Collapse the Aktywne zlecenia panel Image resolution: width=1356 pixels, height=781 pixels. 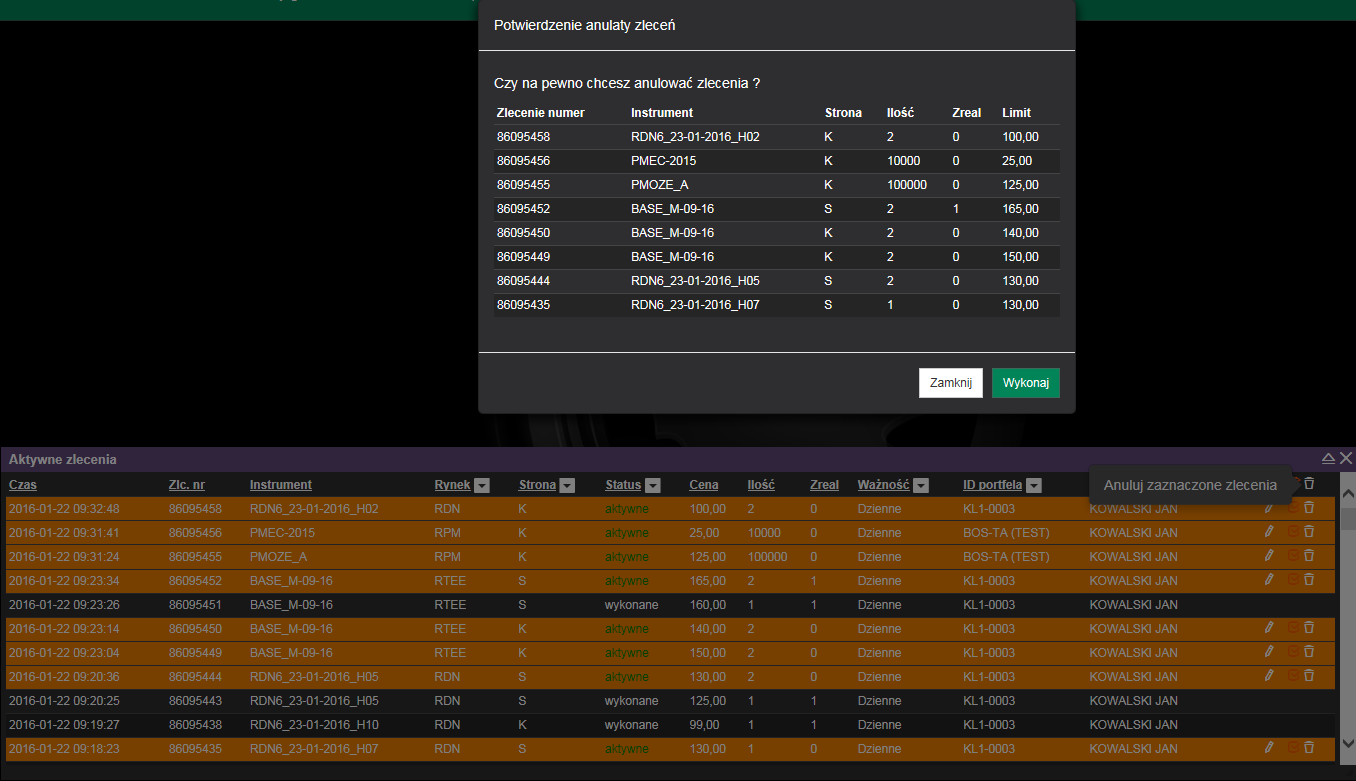coord(1328,458)
